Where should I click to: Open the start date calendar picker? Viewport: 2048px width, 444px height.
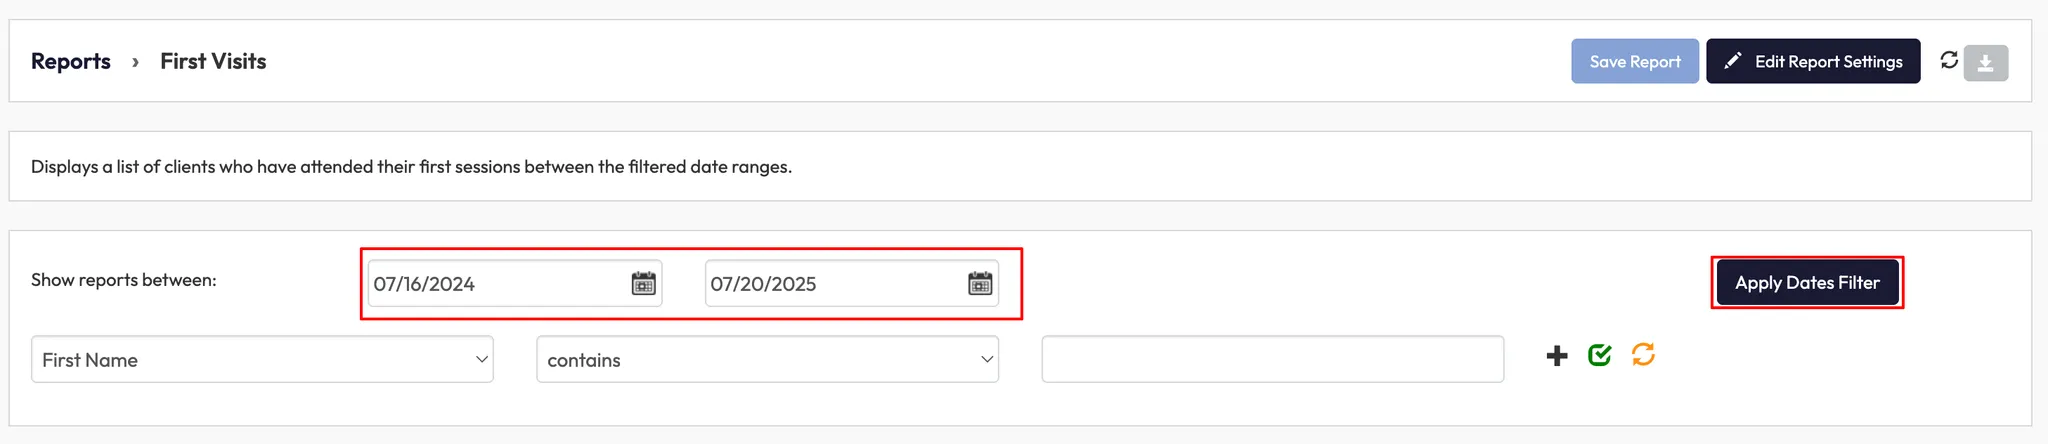tap(643, 284)
